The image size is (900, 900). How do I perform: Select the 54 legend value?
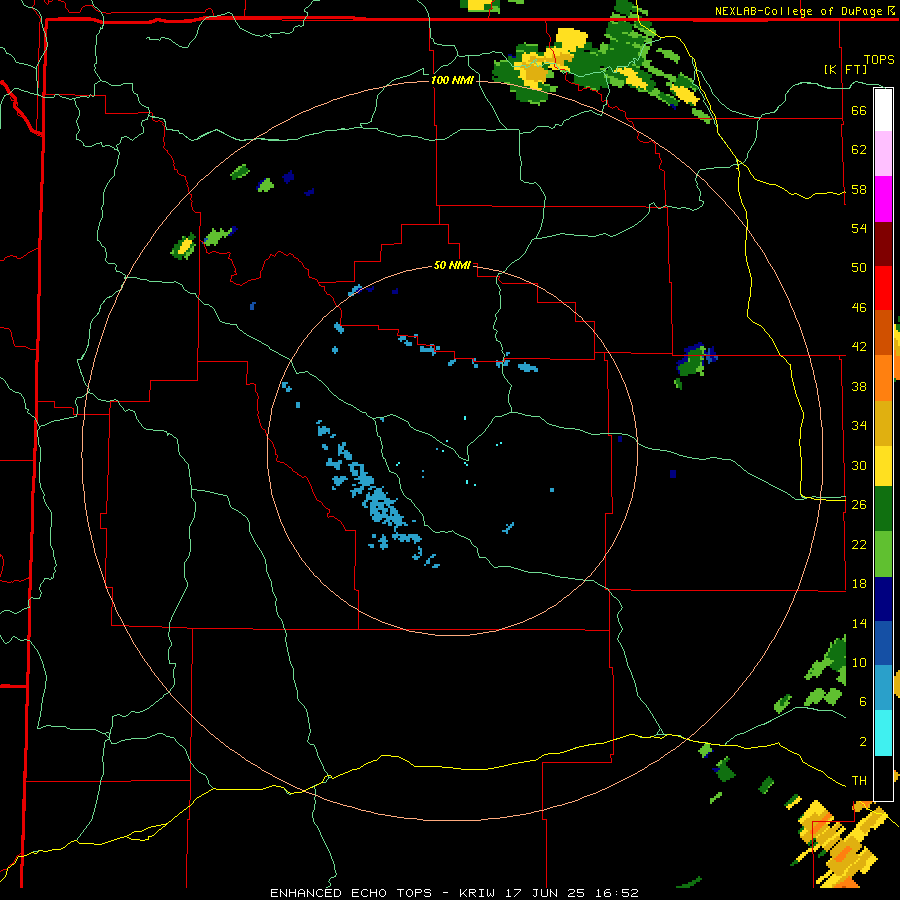[x=859, y=228]
